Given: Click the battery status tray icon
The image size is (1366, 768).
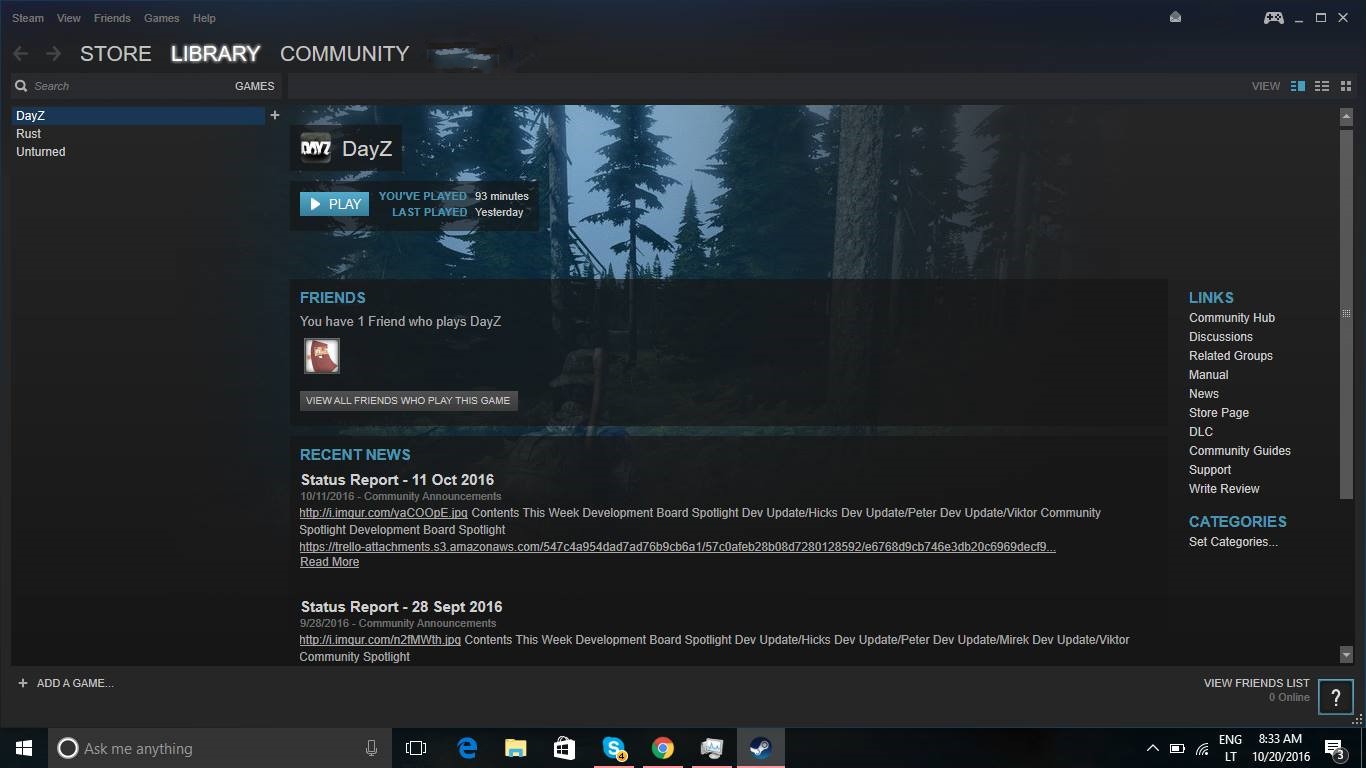Looking at the screenshot, I should click(x=1177, y=748).
